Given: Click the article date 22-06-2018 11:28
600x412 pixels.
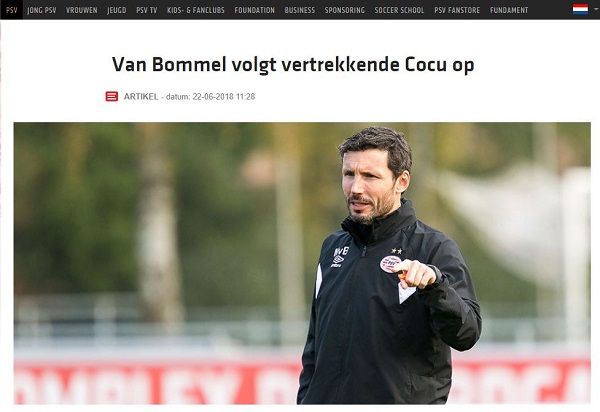Looking at the screenshot, I should coord(224,97).
